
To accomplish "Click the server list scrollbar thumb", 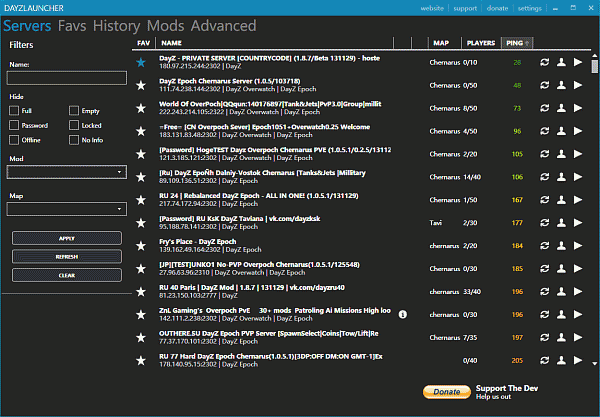I will click(594, 66).
